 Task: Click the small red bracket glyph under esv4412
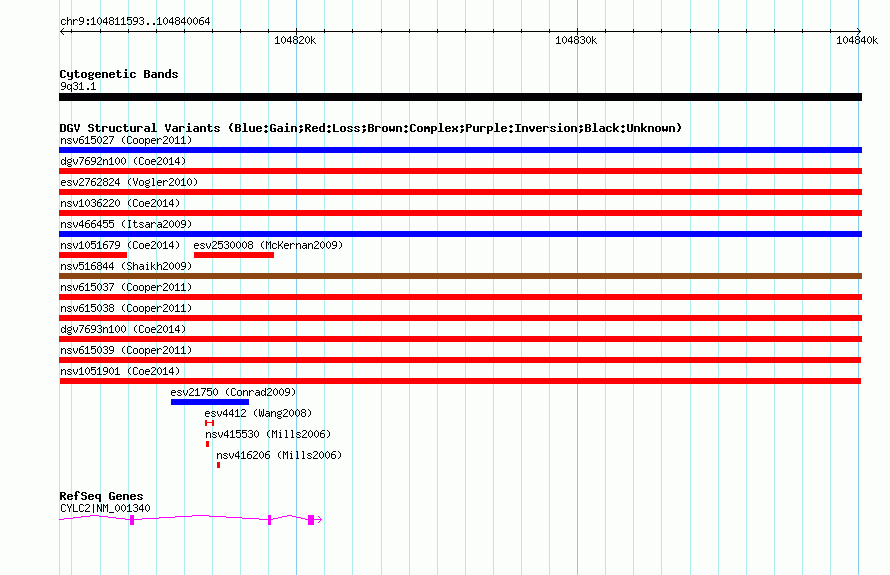coord(209,423)
